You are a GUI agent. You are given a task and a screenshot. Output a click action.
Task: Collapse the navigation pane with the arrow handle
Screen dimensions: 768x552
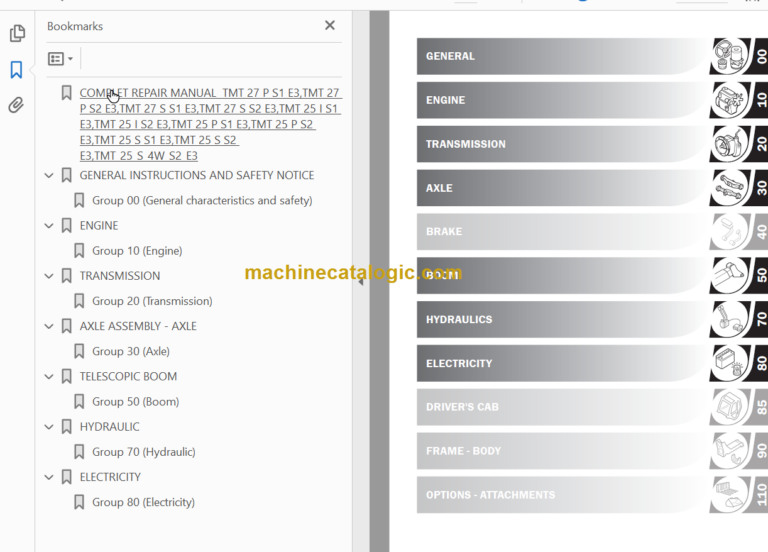pos(360,282)
